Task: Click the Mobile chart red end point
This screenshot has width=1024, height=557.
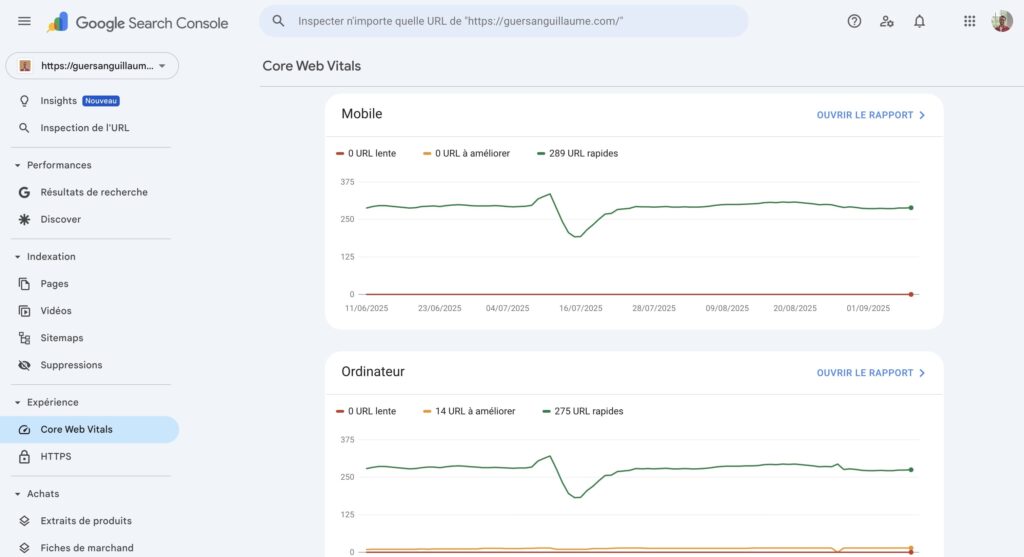Action: coord(911,294)
